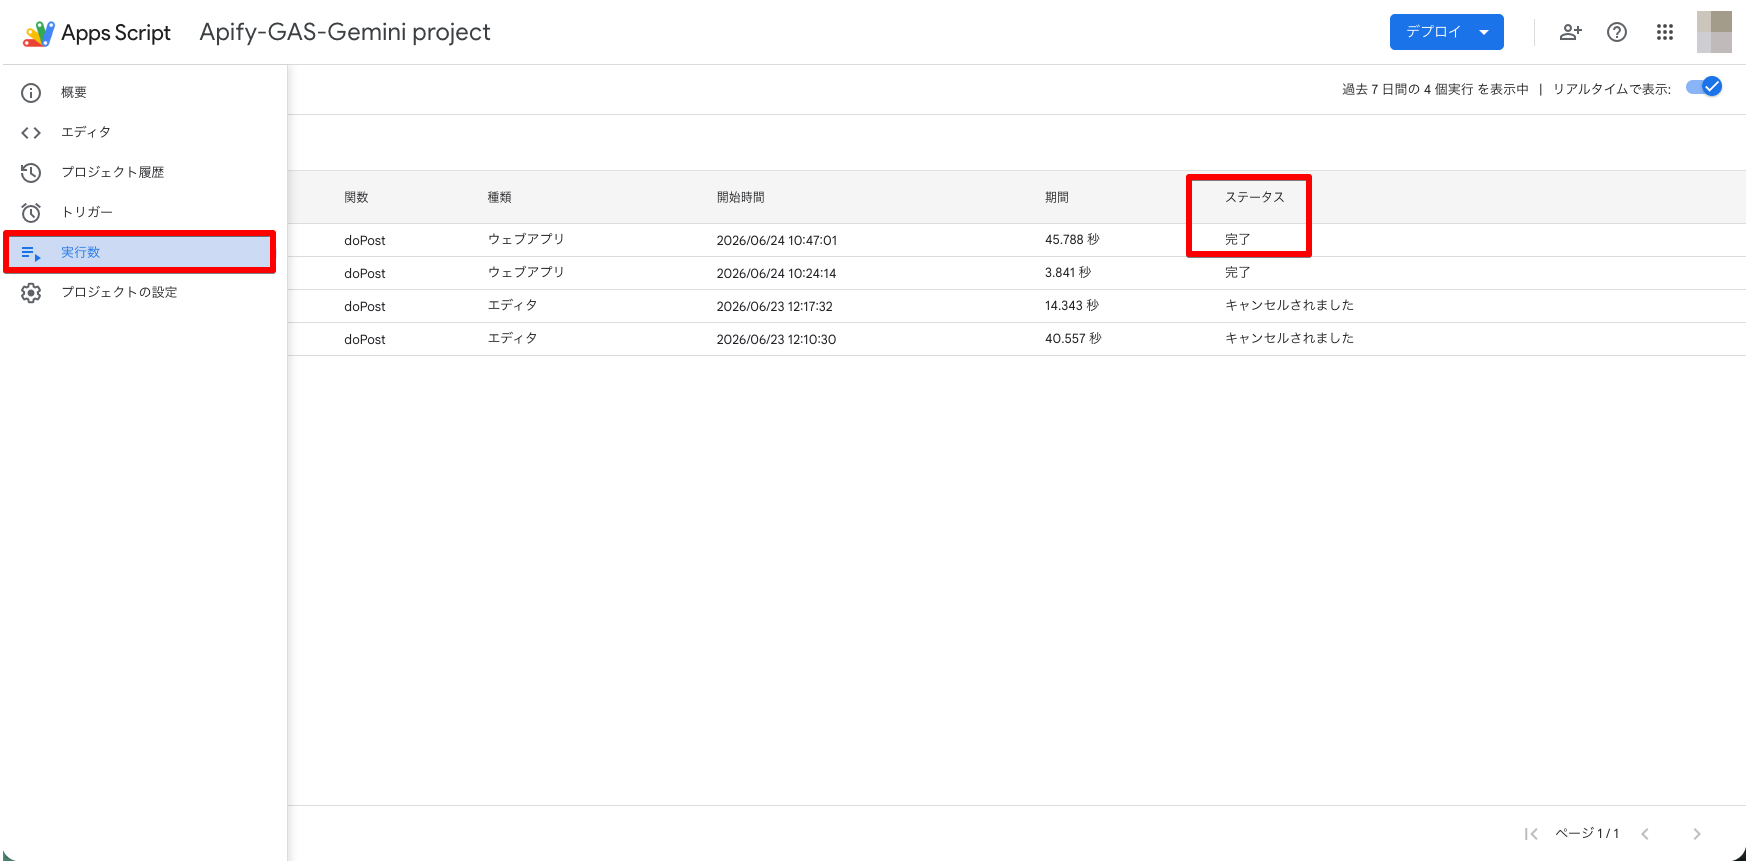Image resolution: width=1746 pixels, height=861 pixels.
Task: Click ウェブアプリ type of 10:47:01 run
Action: (526, 239)
